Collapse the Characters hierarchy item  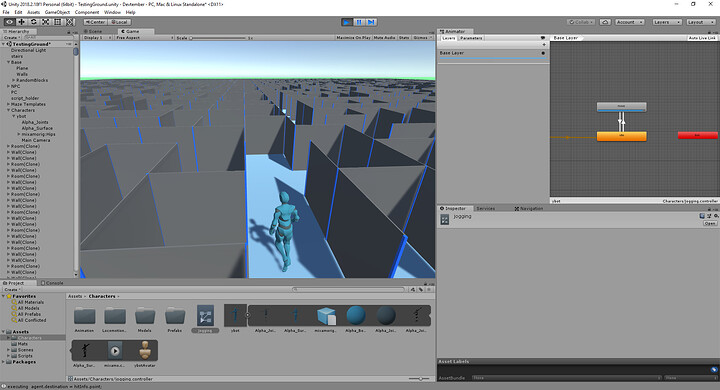[8, 110]
